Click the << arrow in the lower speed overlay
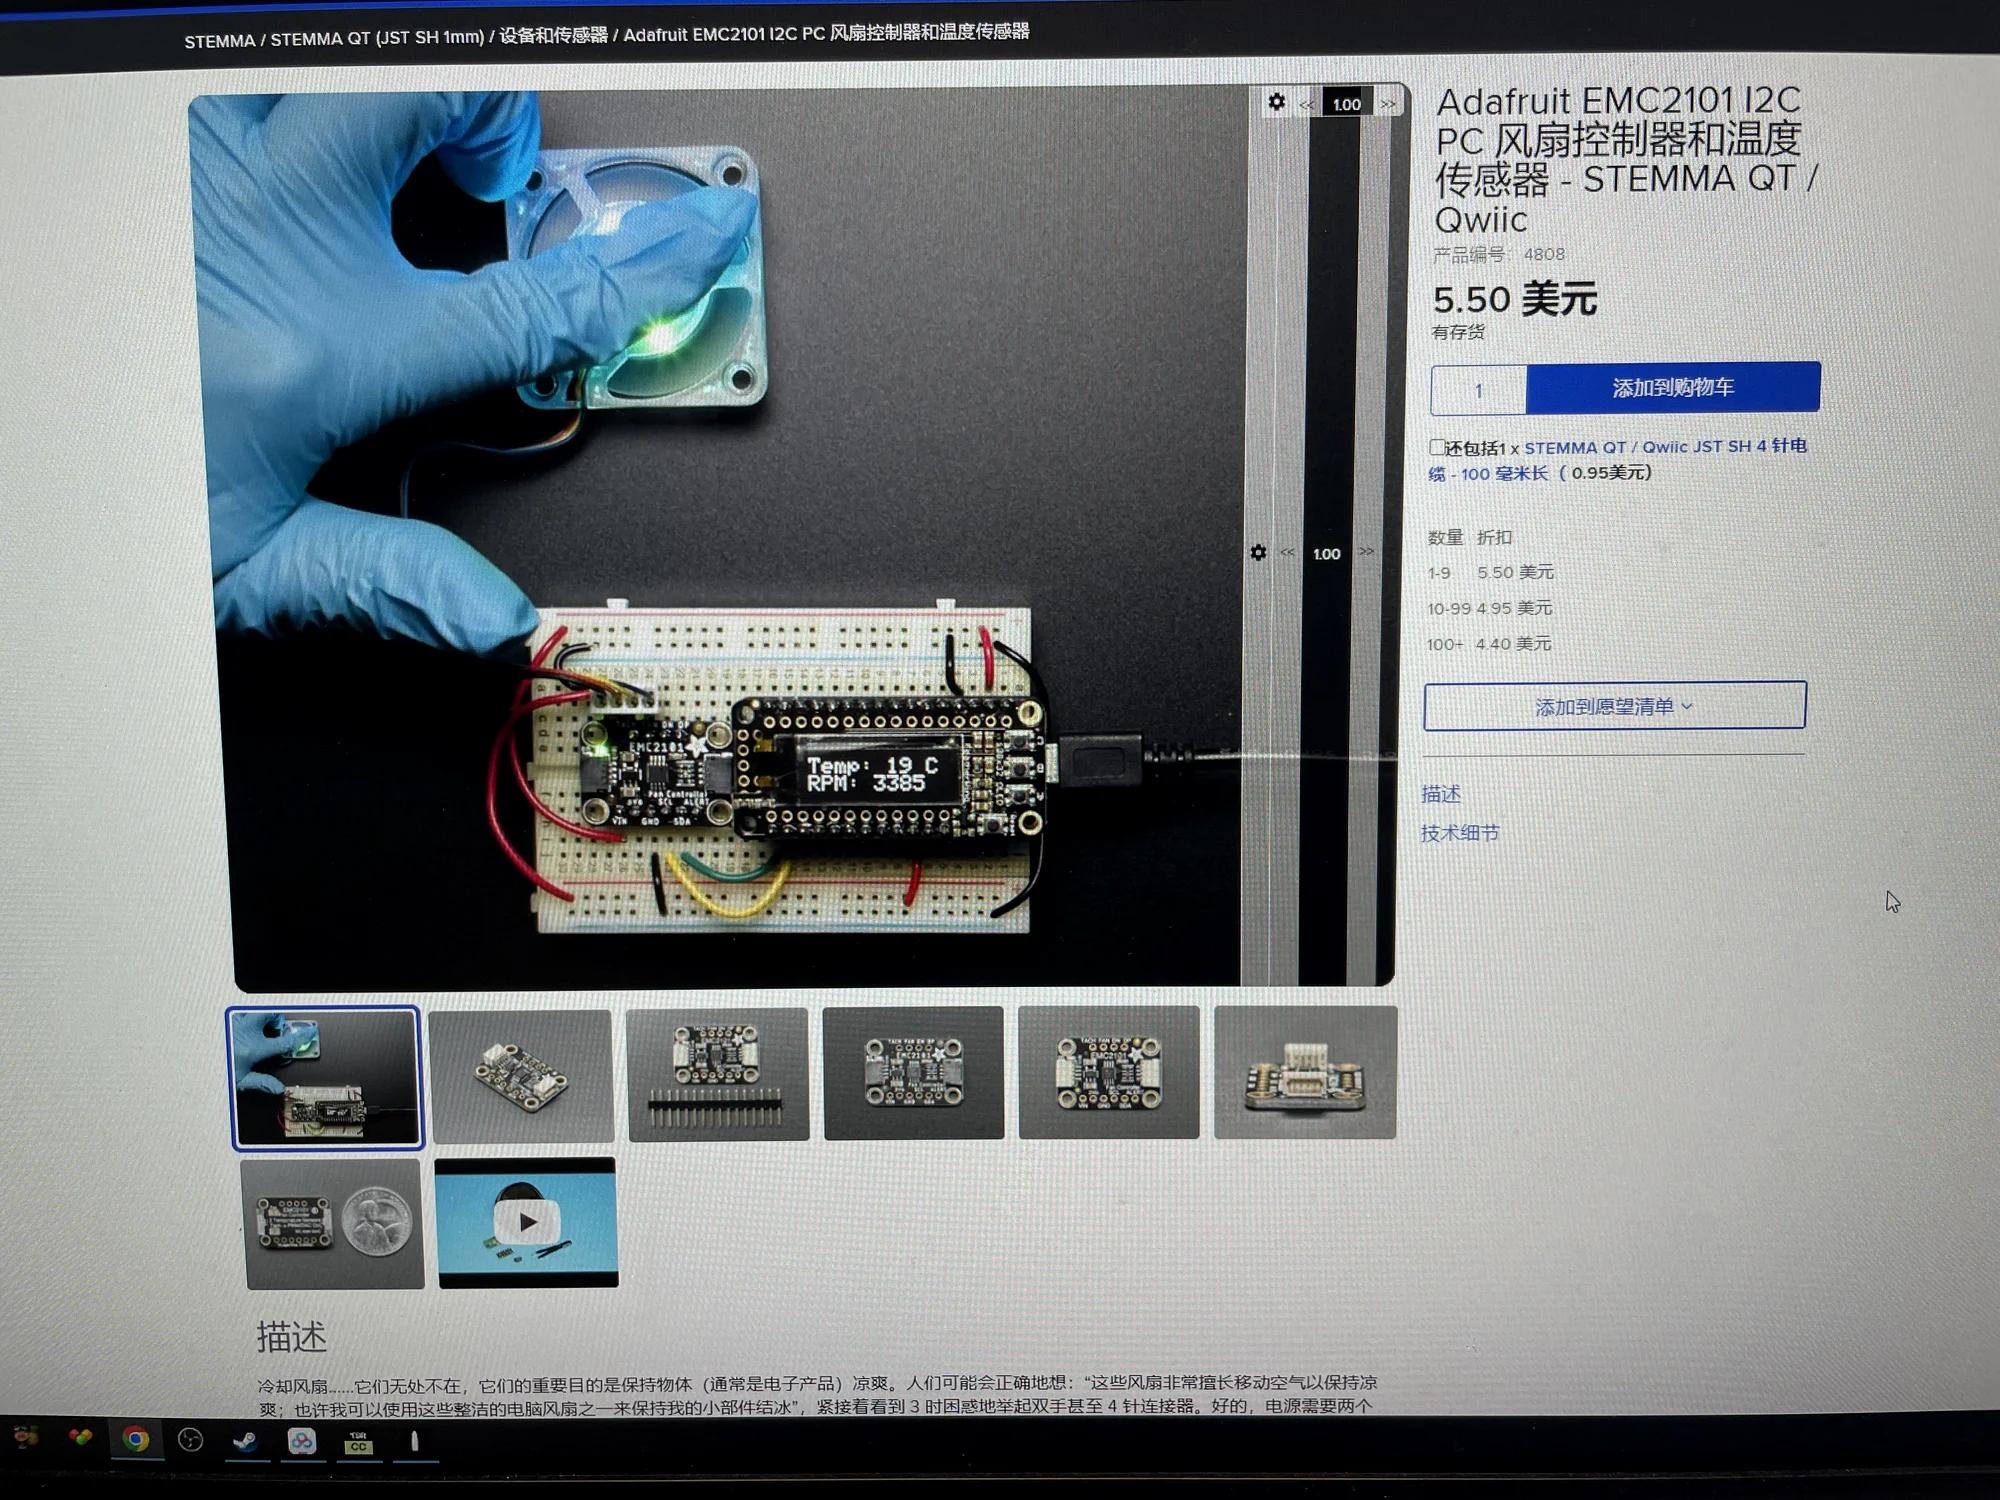The image size is (2000, 1500). point(1287,553)
